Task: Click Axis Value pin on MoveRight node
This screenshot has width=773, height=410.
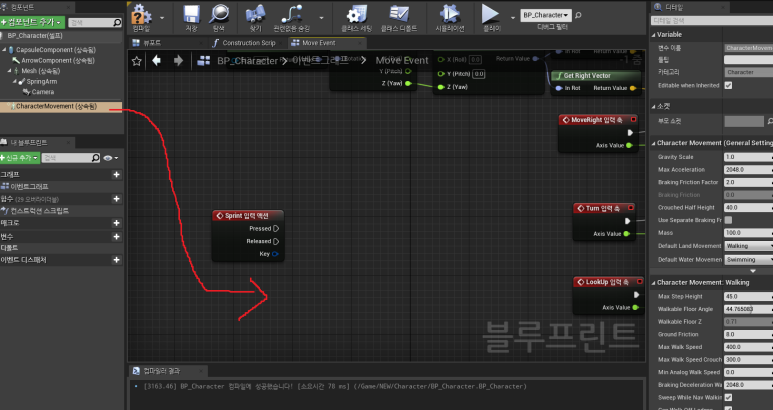Action: click(629, 145)
